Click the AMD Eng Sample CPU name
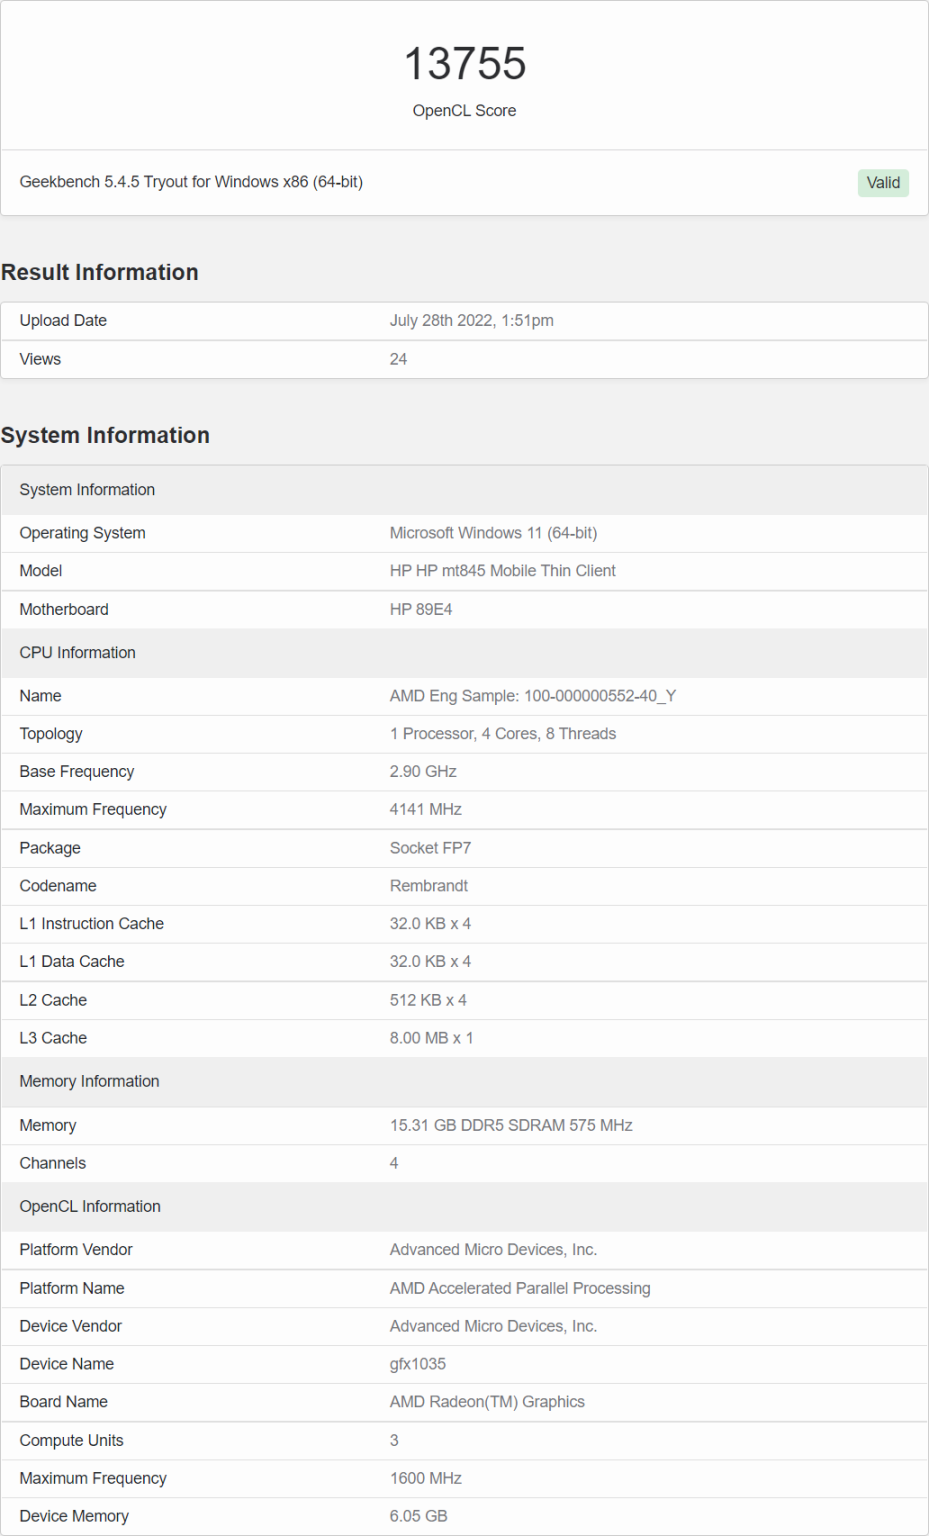929x1536 pixels. pos(532,696)
